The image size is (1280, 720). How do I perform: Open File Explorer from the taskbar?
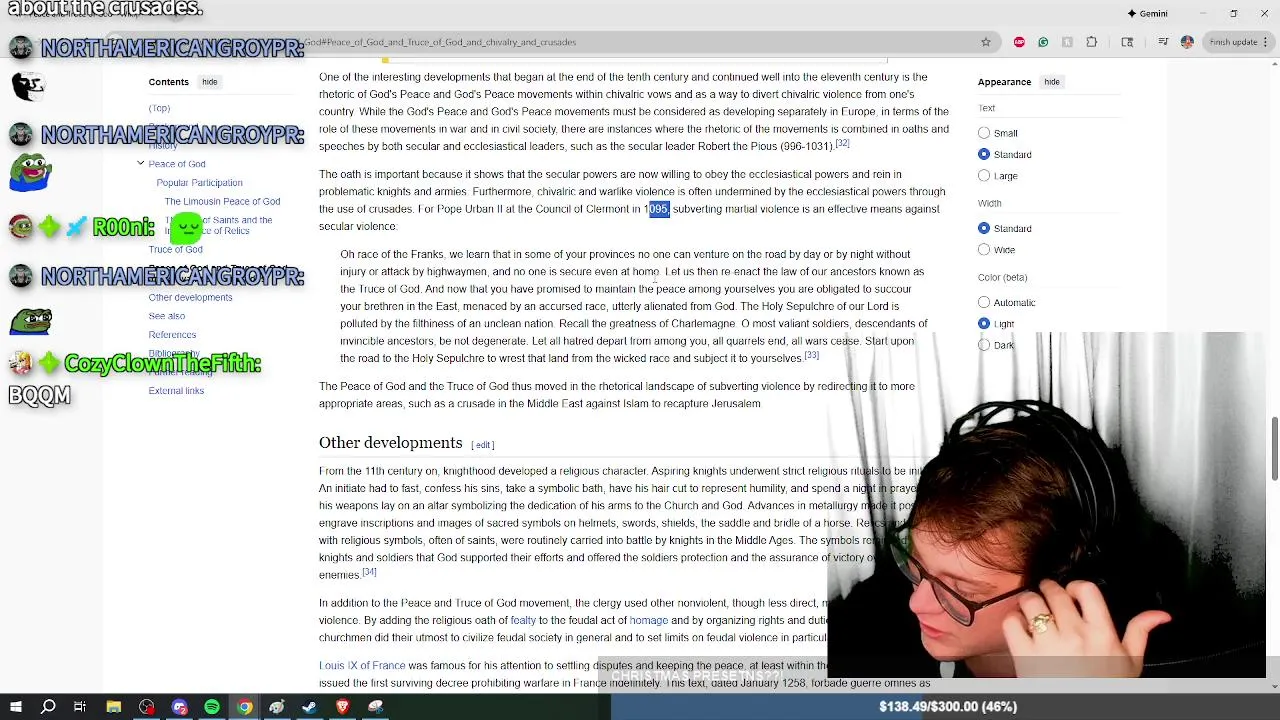(114, 707)
